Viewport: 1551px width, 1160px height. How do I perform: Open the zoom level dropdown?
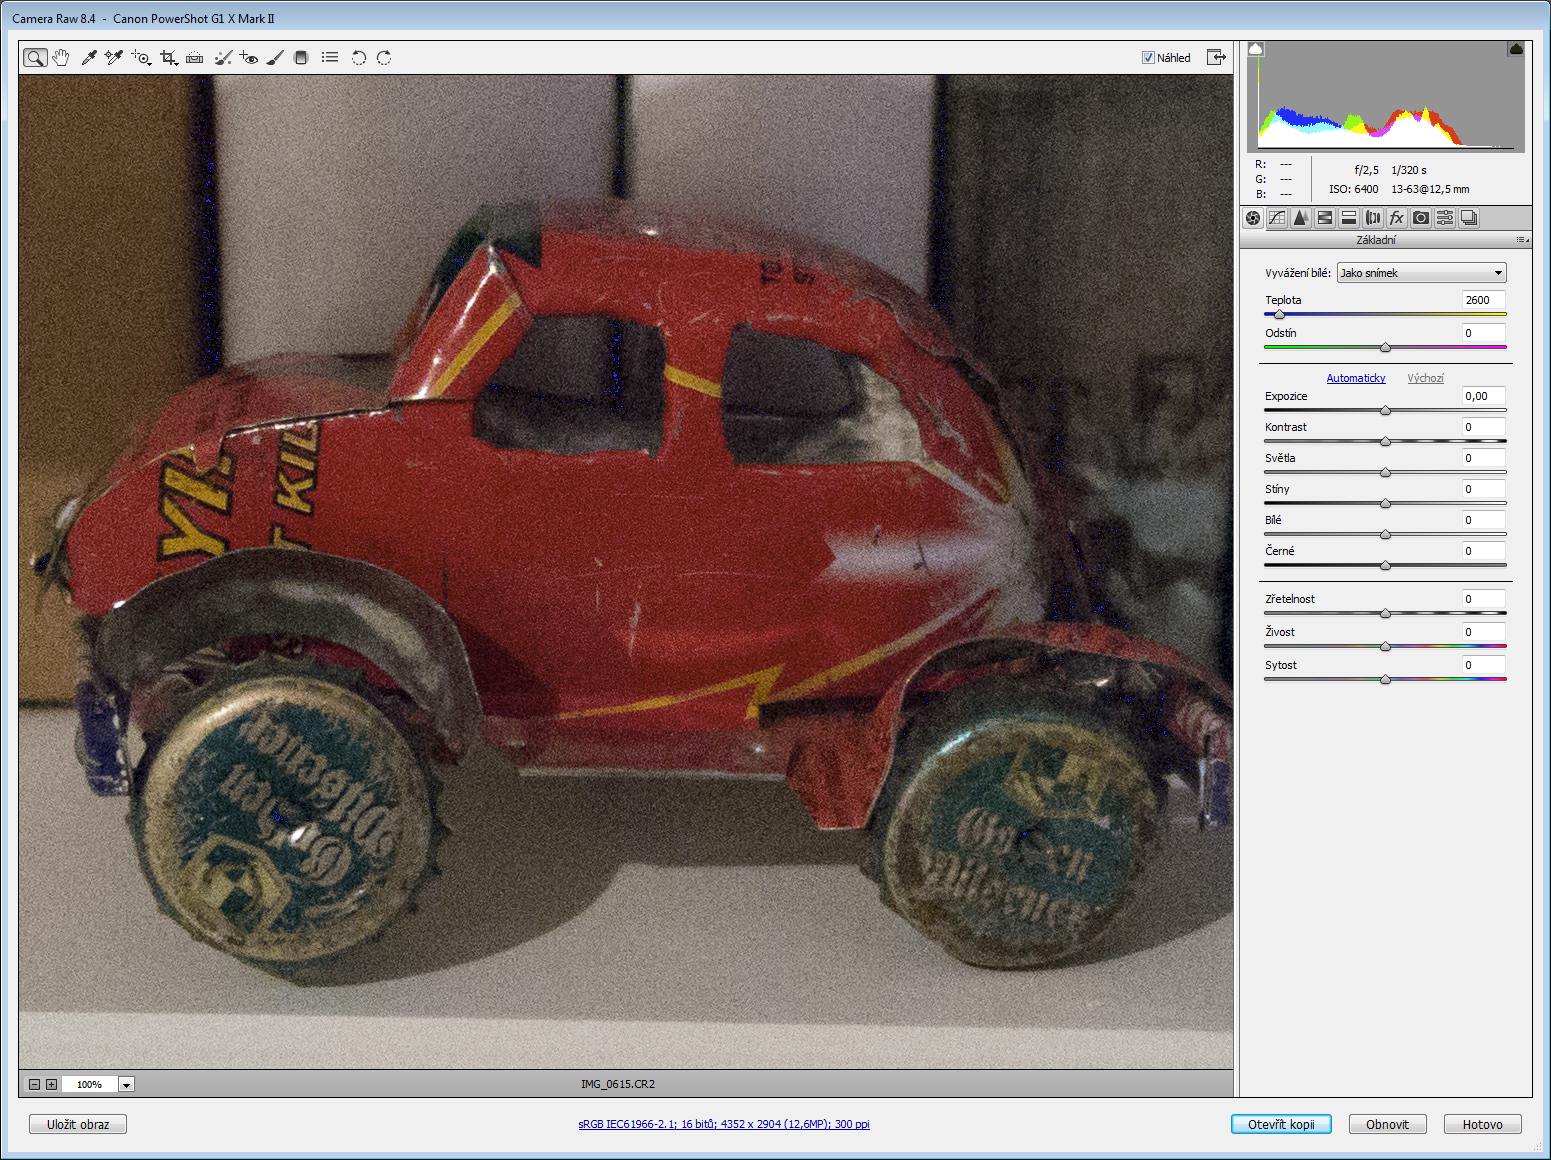click(126, 1084)
